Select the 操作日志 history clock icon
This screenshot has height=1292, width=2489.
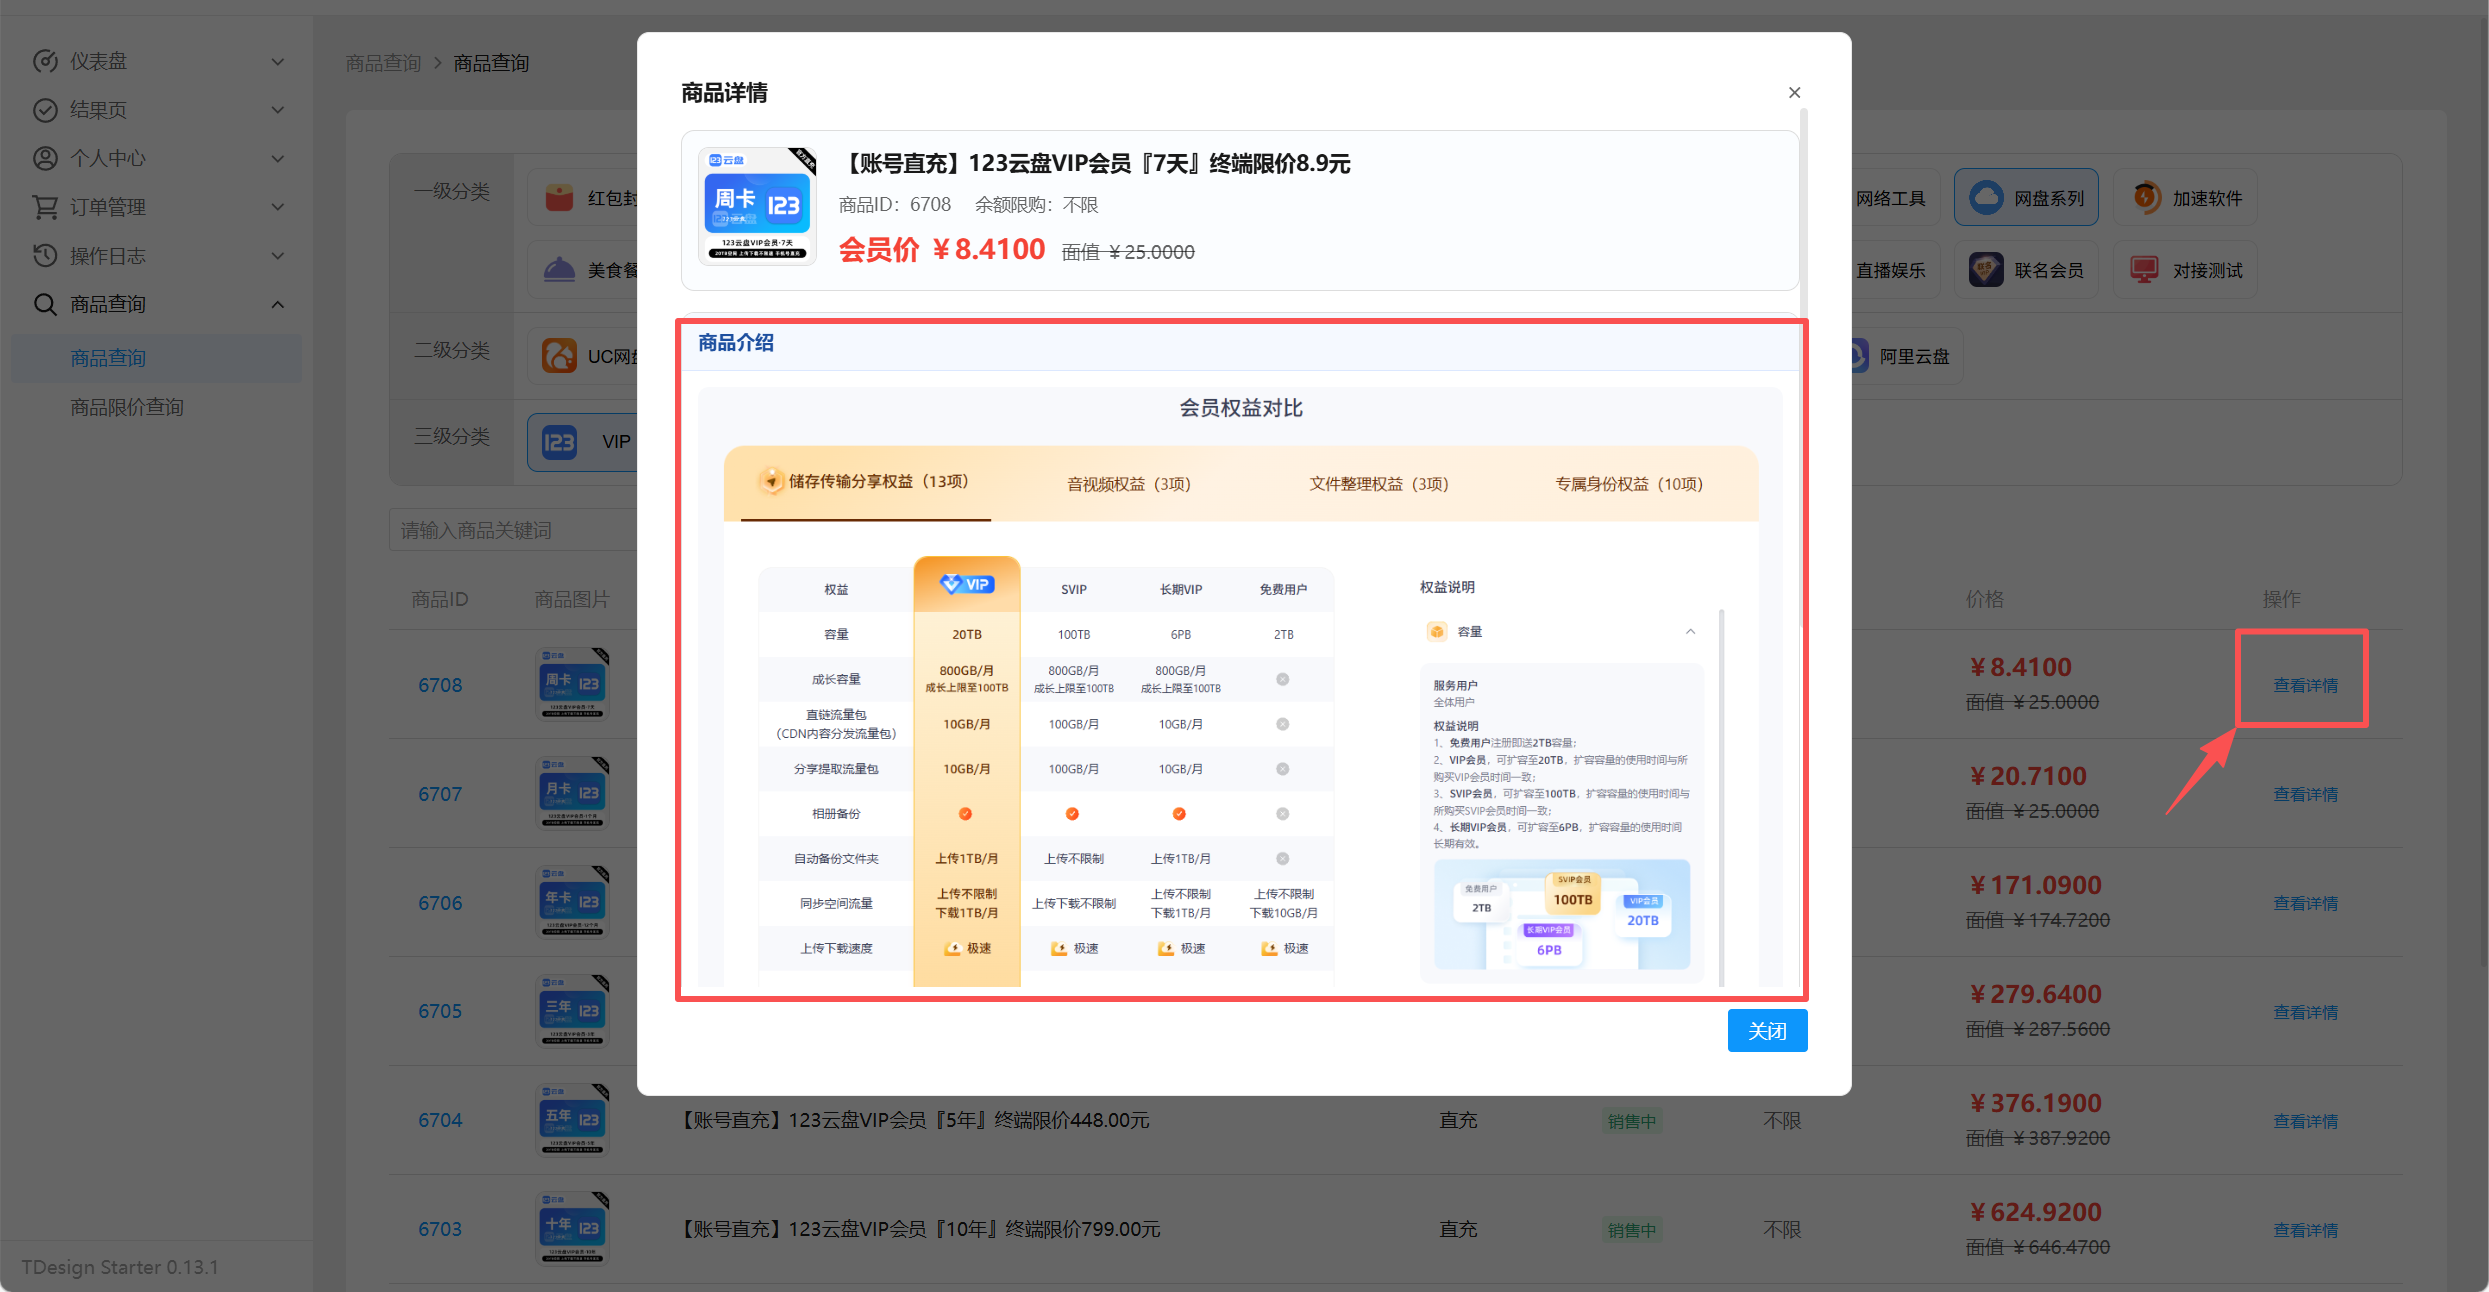point(46,256)
